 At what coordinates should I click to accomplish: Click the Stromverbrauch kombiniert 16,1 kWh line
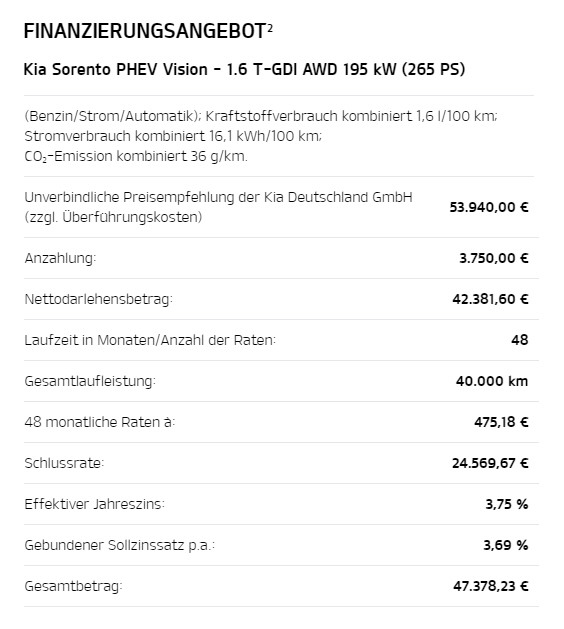173,136
